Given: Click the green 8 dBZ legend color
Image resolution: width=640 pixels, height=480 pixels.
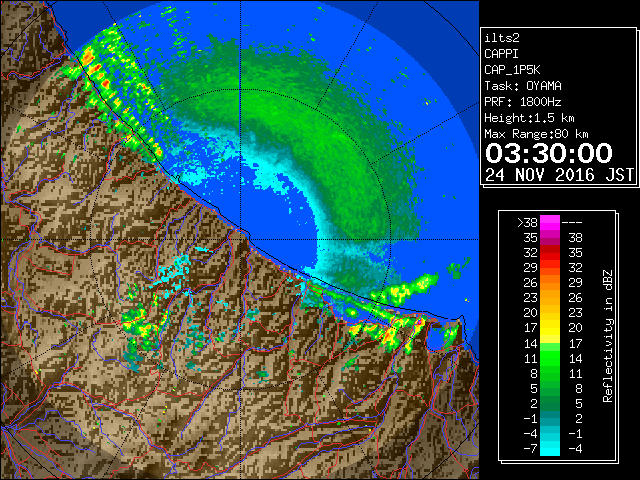Looking at the screenshot, I should point(550,373).
